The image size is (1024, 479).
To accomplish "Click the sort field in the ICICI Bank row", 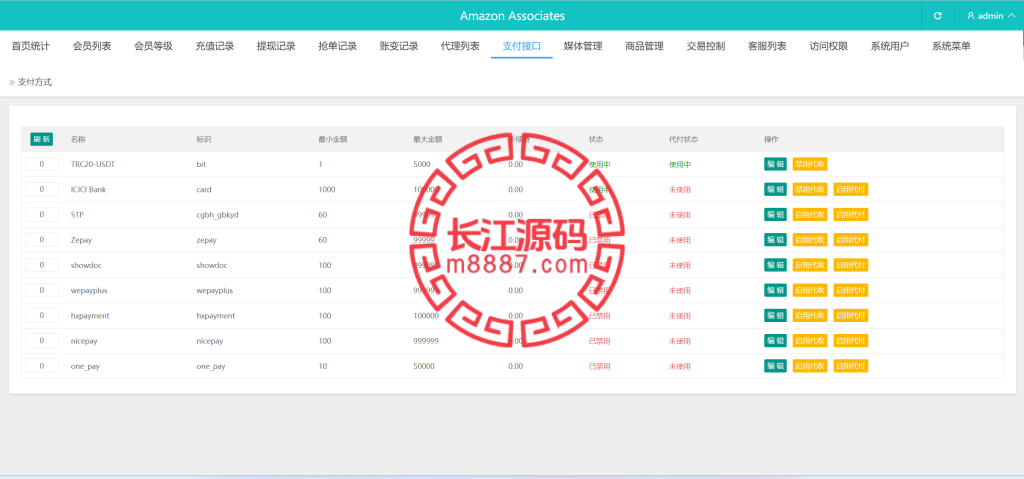I will pos(42,190).
